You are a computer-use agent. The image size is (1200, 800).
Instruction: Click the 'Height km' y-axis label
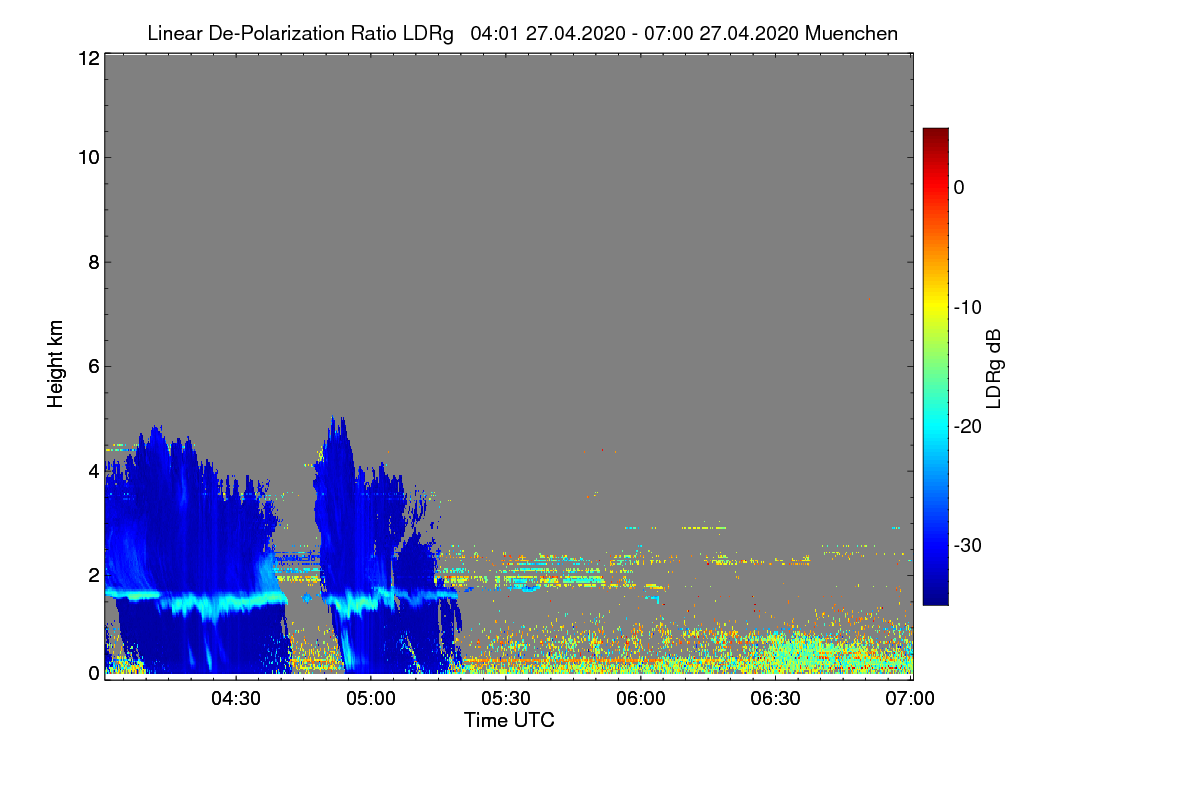(x=56, y=365)
